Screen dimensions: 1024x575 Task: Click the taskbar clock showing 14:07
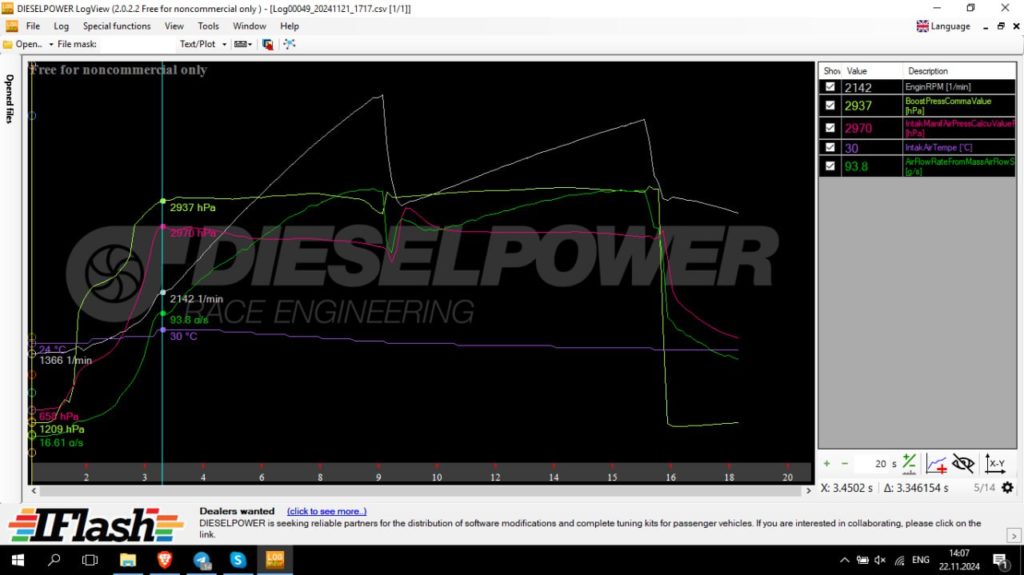click(x=959, y=560)
